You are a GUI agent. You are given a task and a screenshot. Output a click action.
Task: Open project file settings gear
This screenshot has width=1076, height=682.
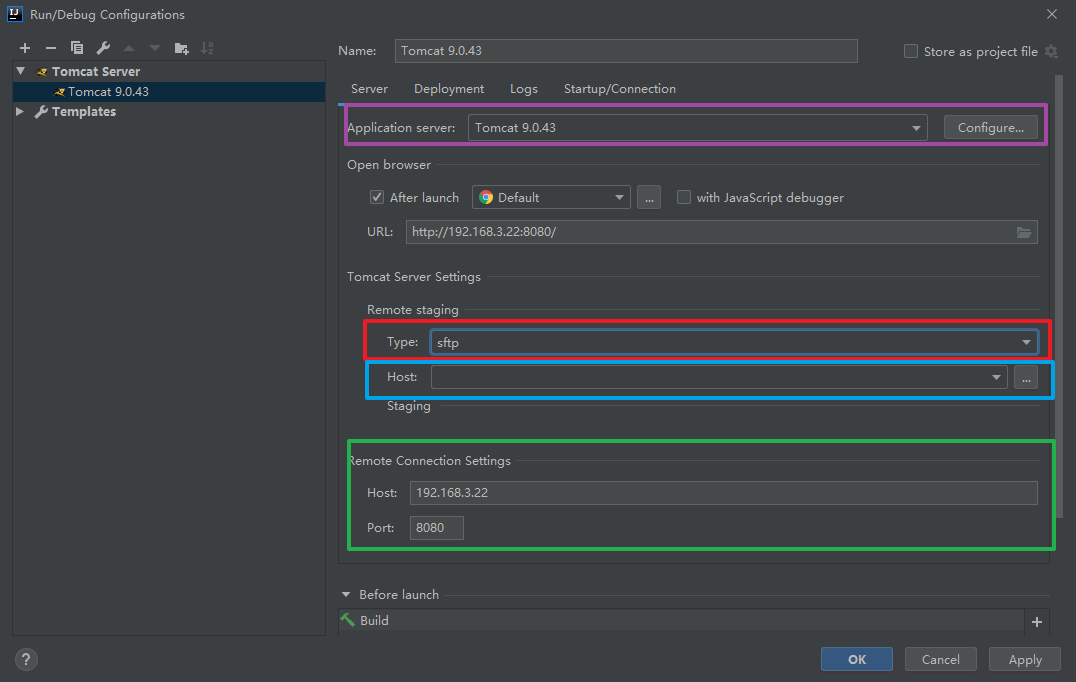coord(1051,51)
